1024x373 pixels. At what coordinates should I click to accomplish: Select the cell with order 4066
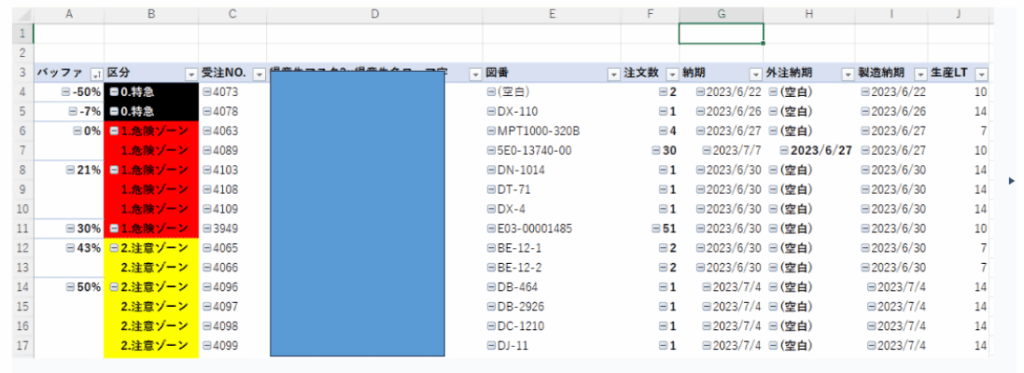232,267
